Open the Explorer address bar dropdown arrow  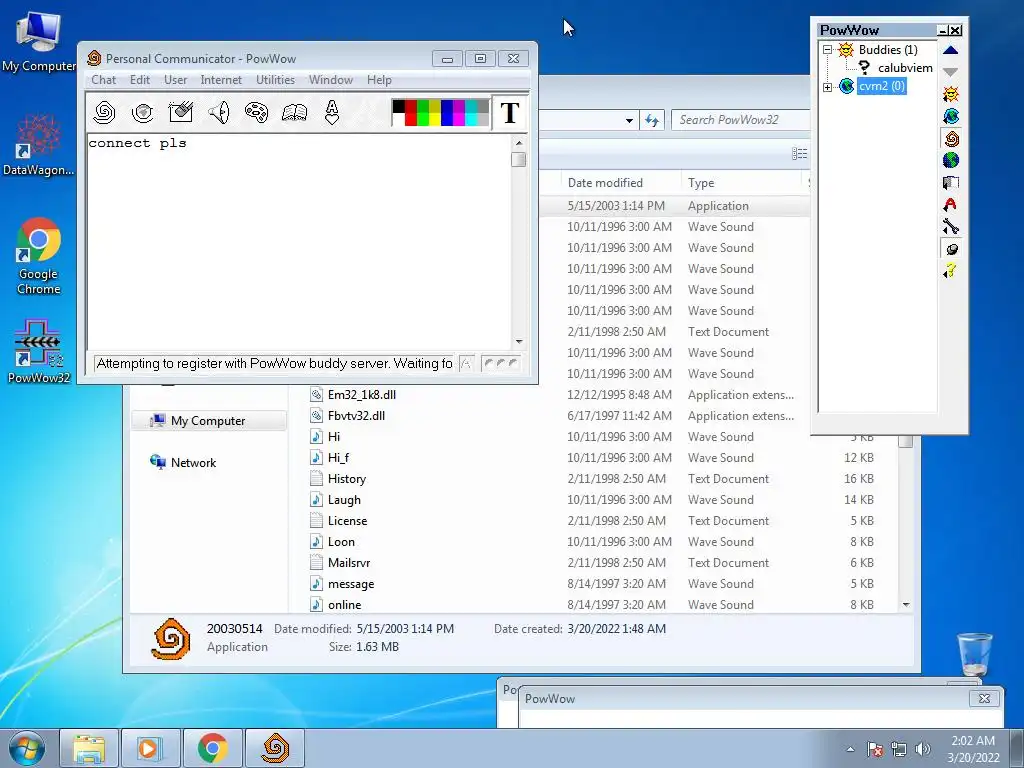coord(629,120)
